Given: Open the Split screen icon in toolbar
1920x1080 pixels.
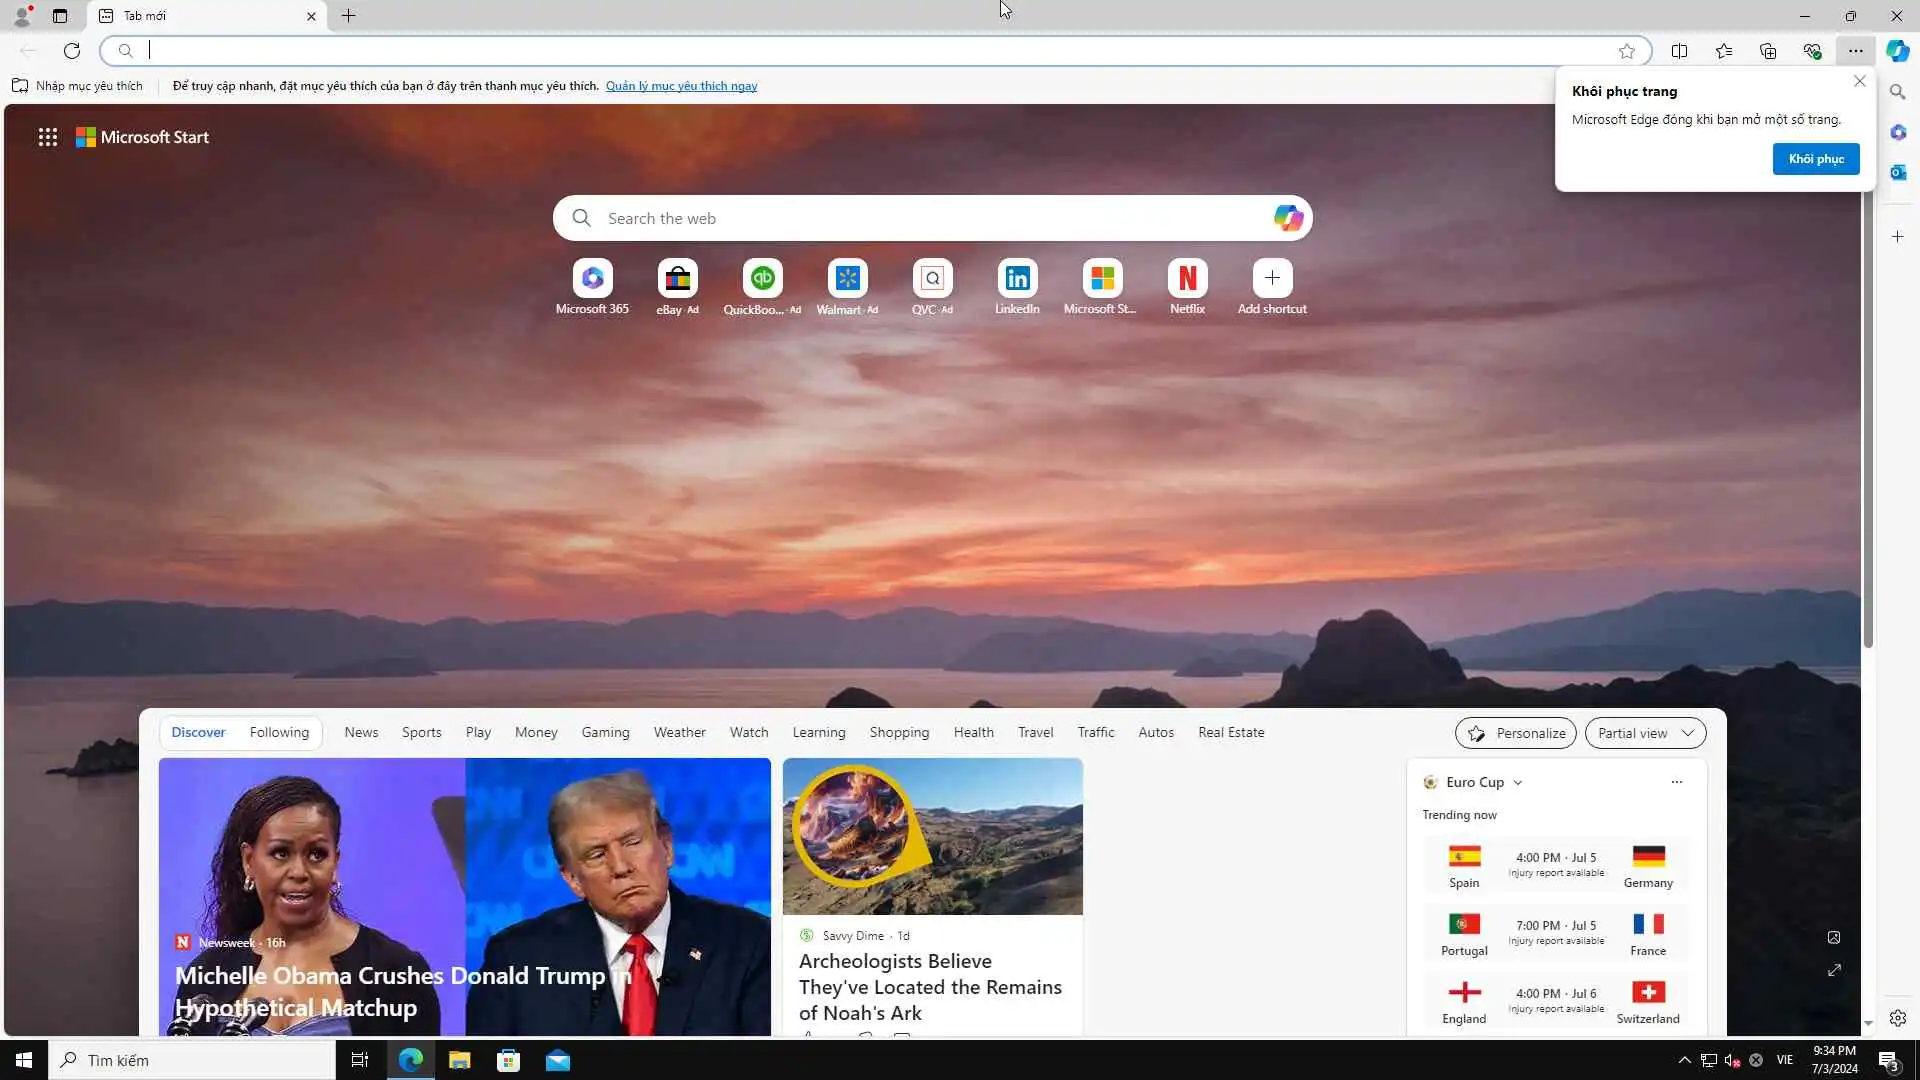Looking at the screenshot, I should [1679, 51].
